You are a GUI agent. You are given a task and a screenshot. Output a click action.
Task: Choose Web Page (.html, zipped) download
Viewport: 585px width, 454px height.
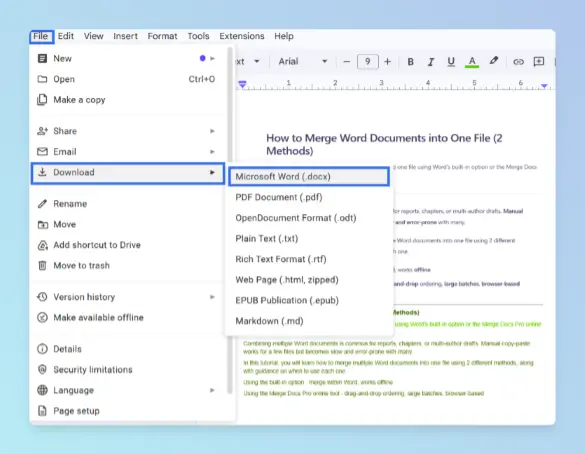[309, 280]
